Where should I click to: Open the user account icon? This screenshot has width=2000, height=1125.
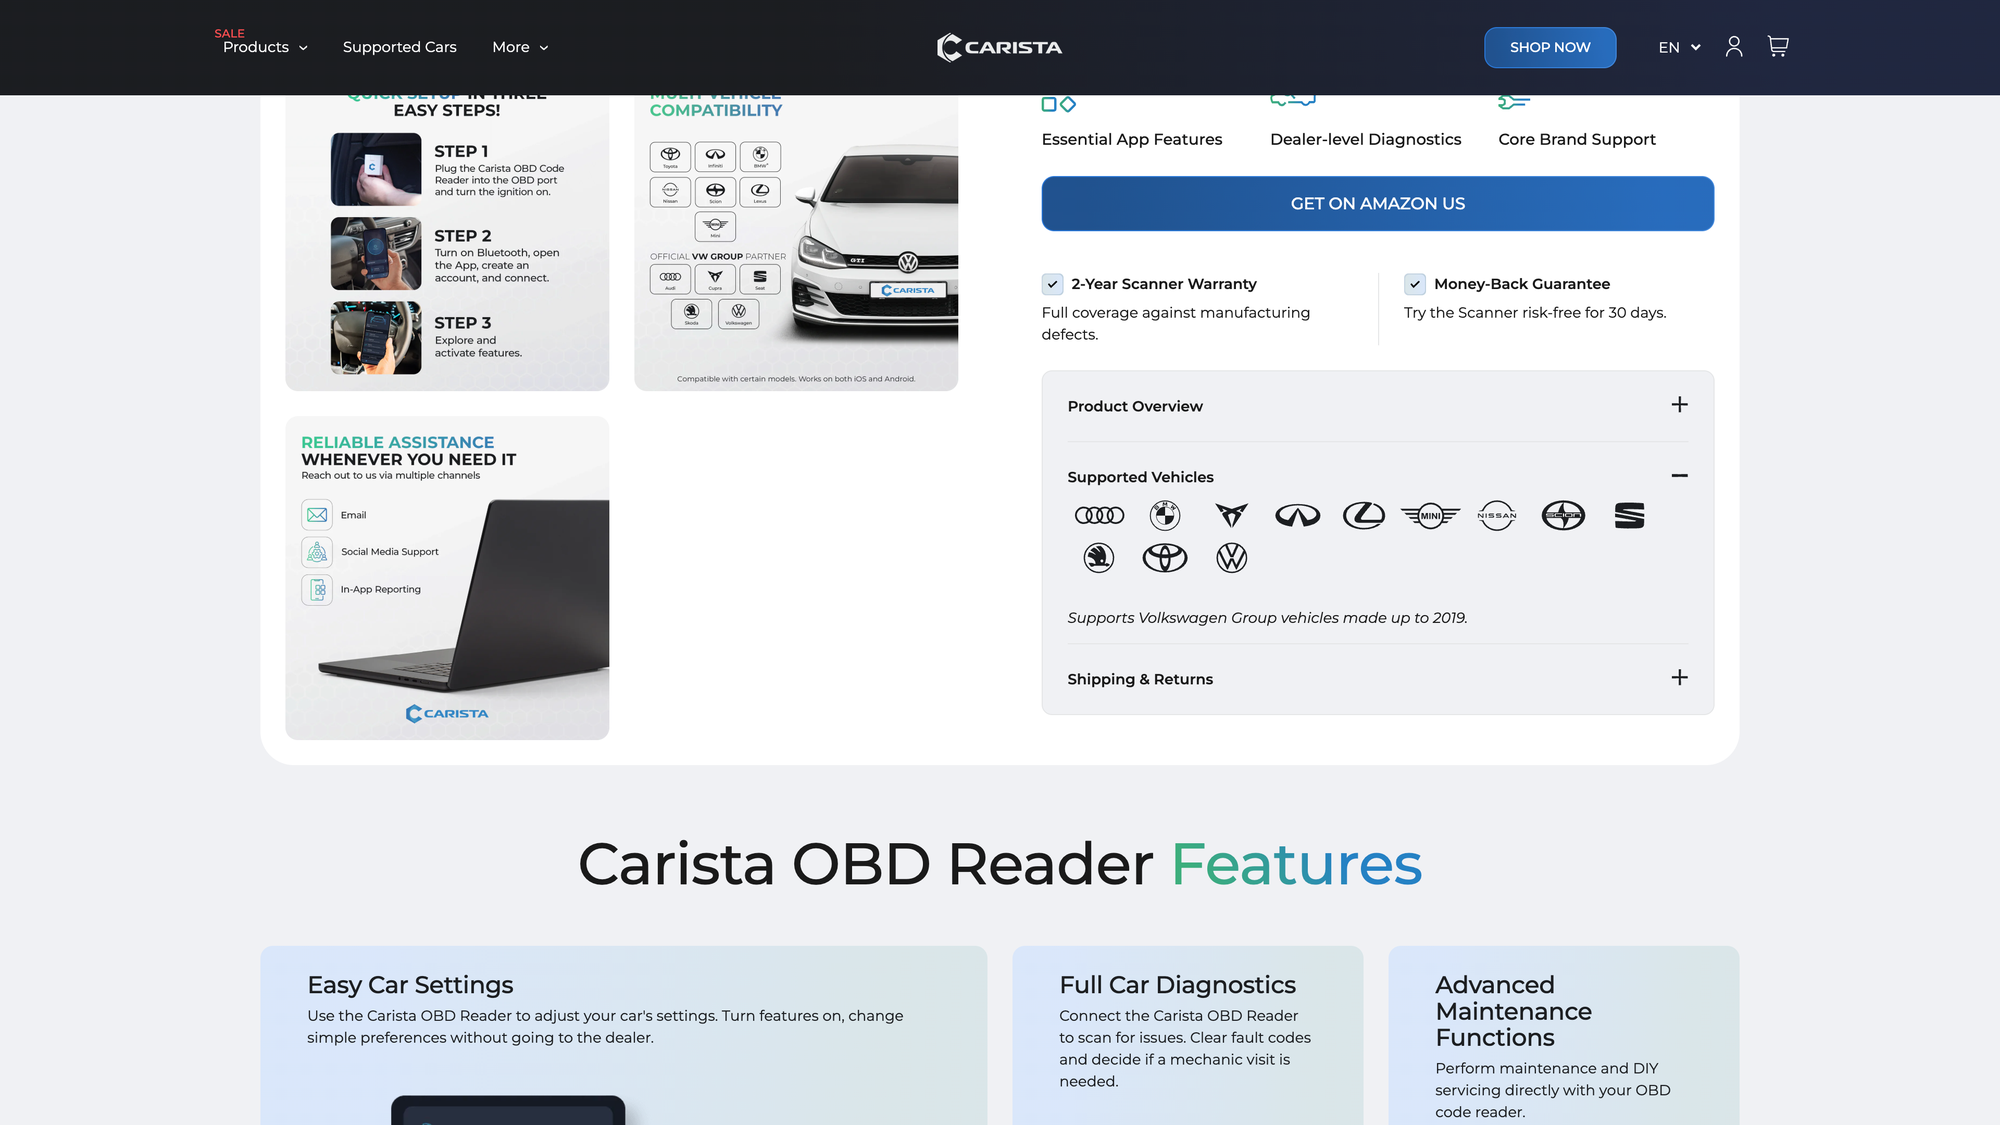pyautogui.click(x=1734, y=47)
